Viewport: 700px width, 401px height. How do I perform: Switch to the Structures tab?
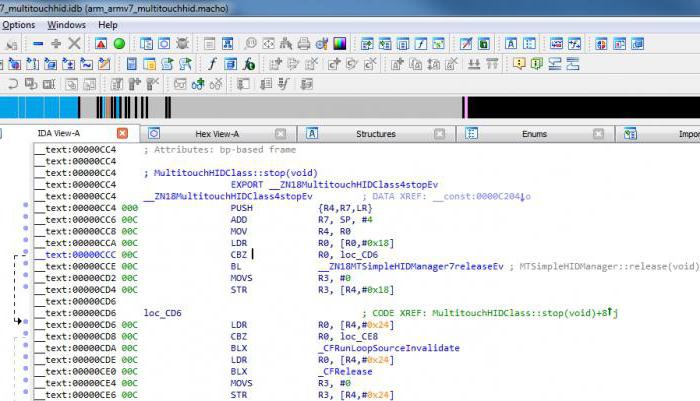(375, 133)
